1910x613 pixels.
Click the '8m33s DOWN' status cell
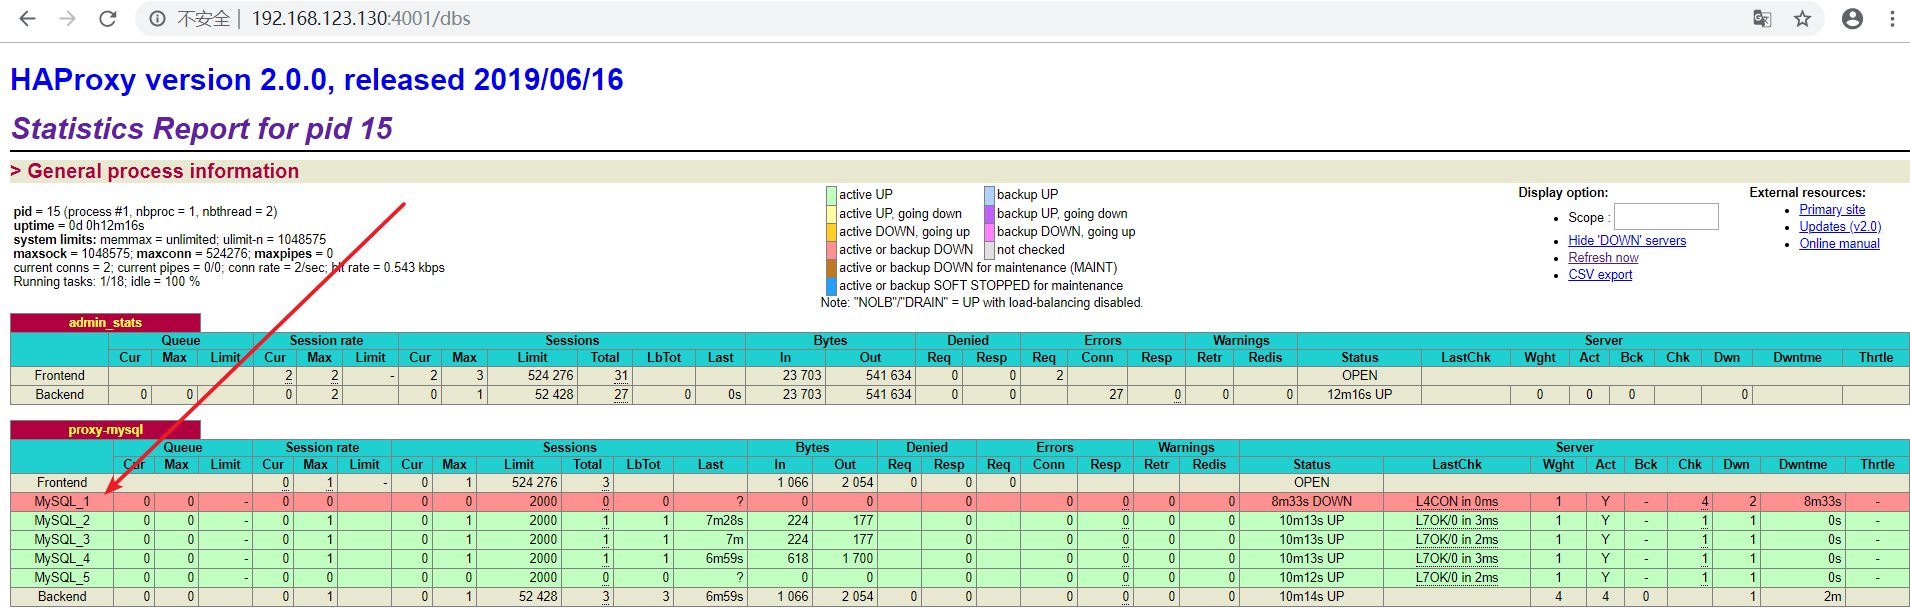coord(1311,502)
